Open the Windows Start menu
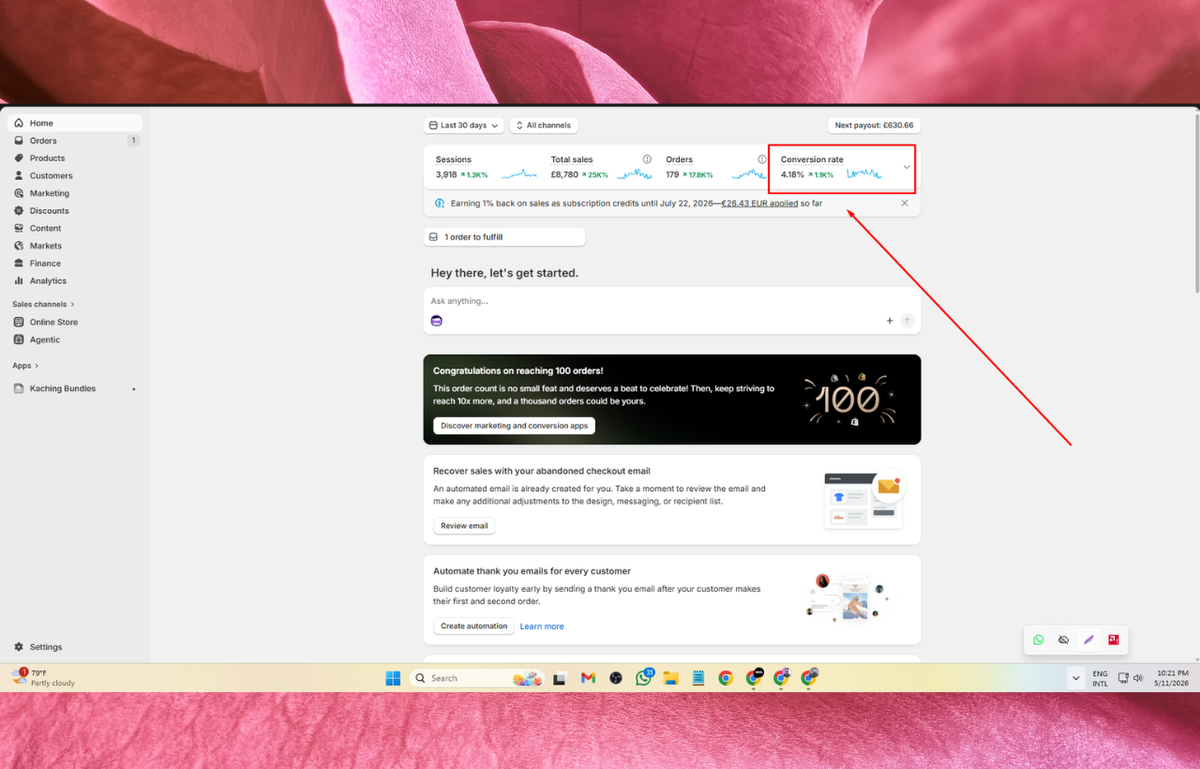Viewport: 1200px width, 769px height. [x=393, y=678]
